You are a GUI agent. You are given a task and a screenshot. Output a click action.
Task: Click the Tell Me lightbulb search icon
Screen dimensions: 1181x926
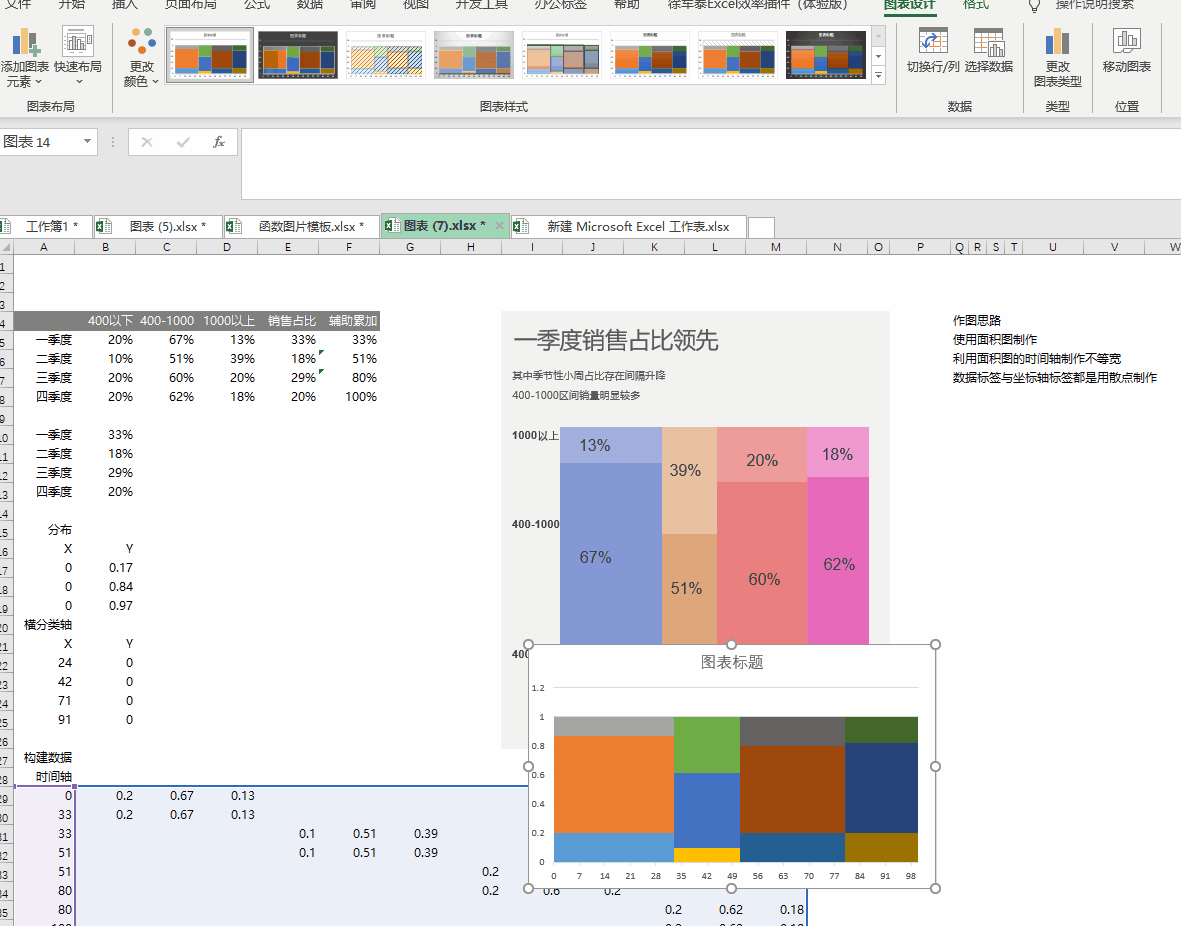tap(1035, 5)
